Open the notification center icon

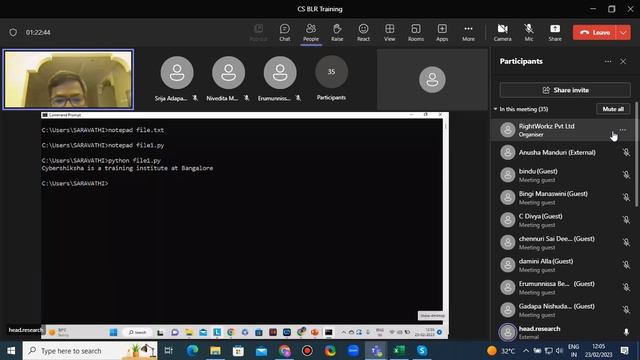pyautogui.click(x=624, y=351)
